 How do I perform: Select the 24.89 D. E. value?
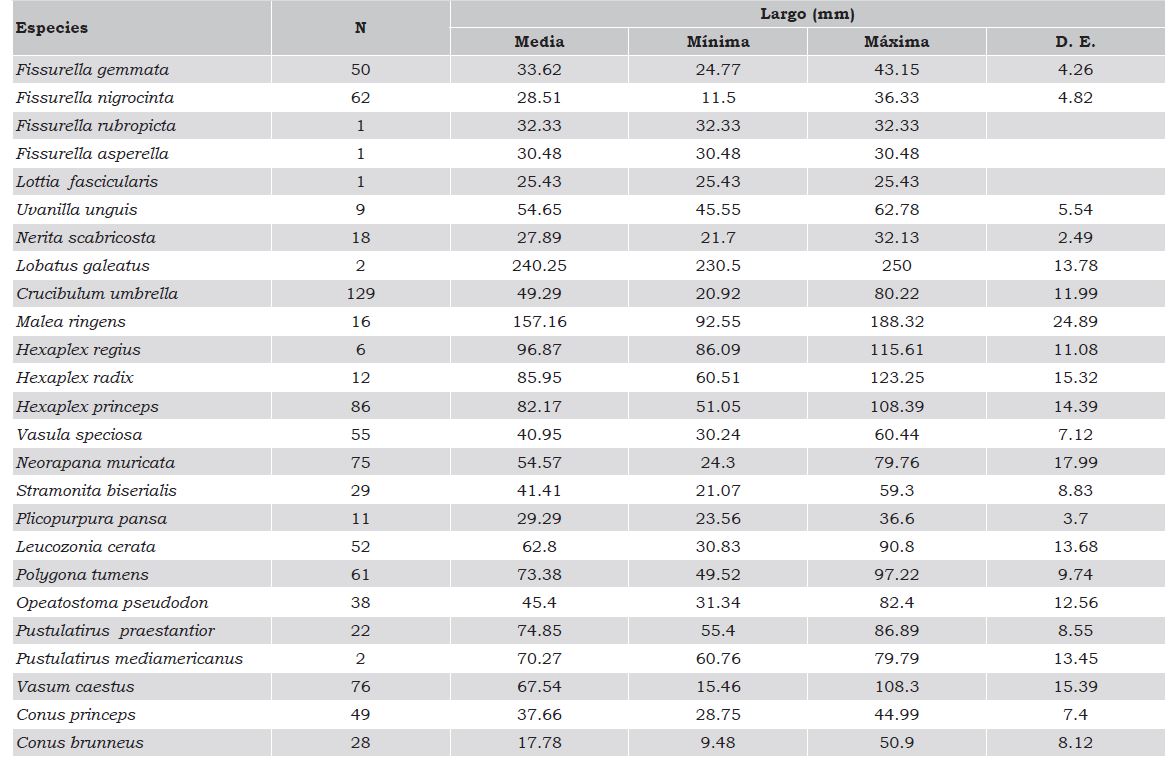pyautogui.click(x=1075, y=322)
